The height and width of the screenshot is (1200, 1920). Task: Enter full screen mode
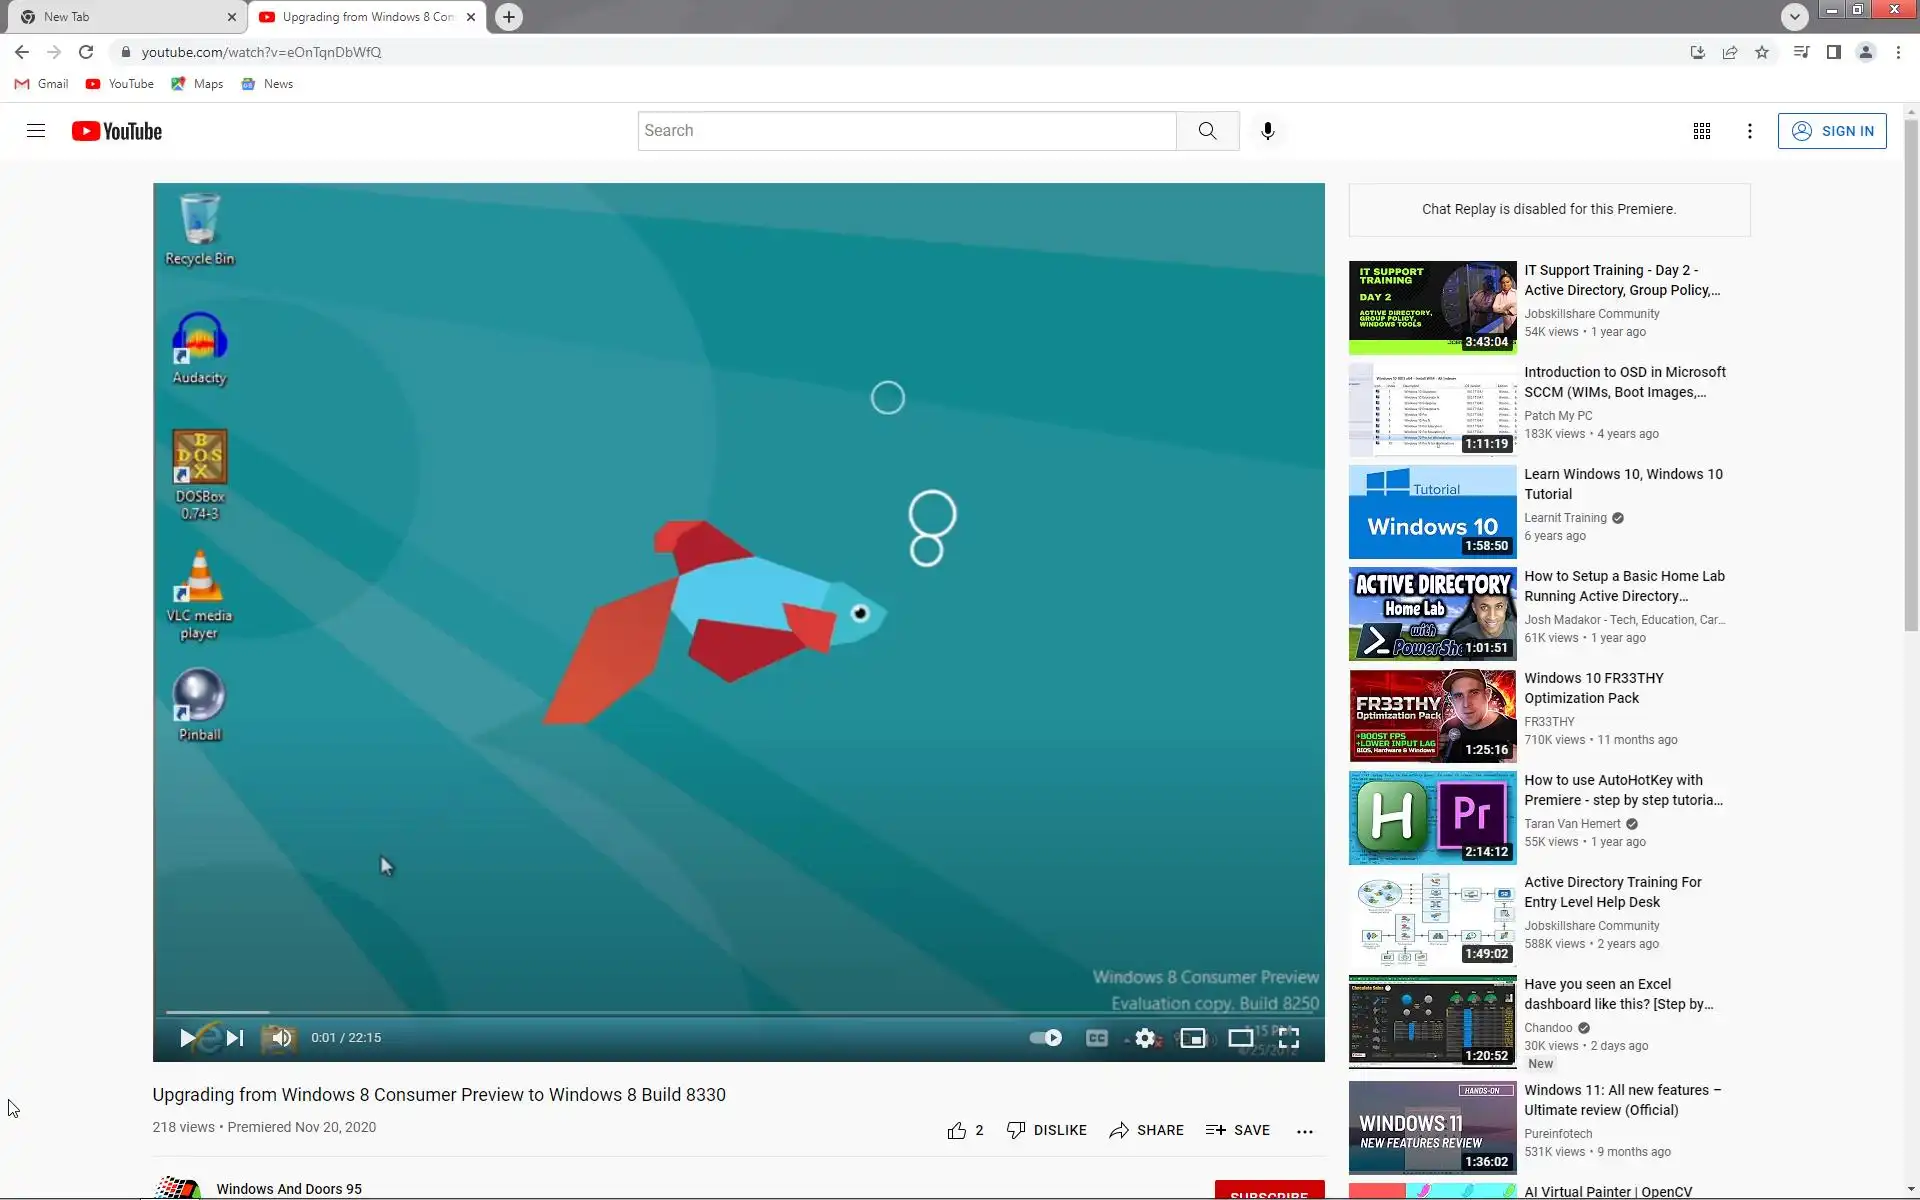coord(1289,1038)
